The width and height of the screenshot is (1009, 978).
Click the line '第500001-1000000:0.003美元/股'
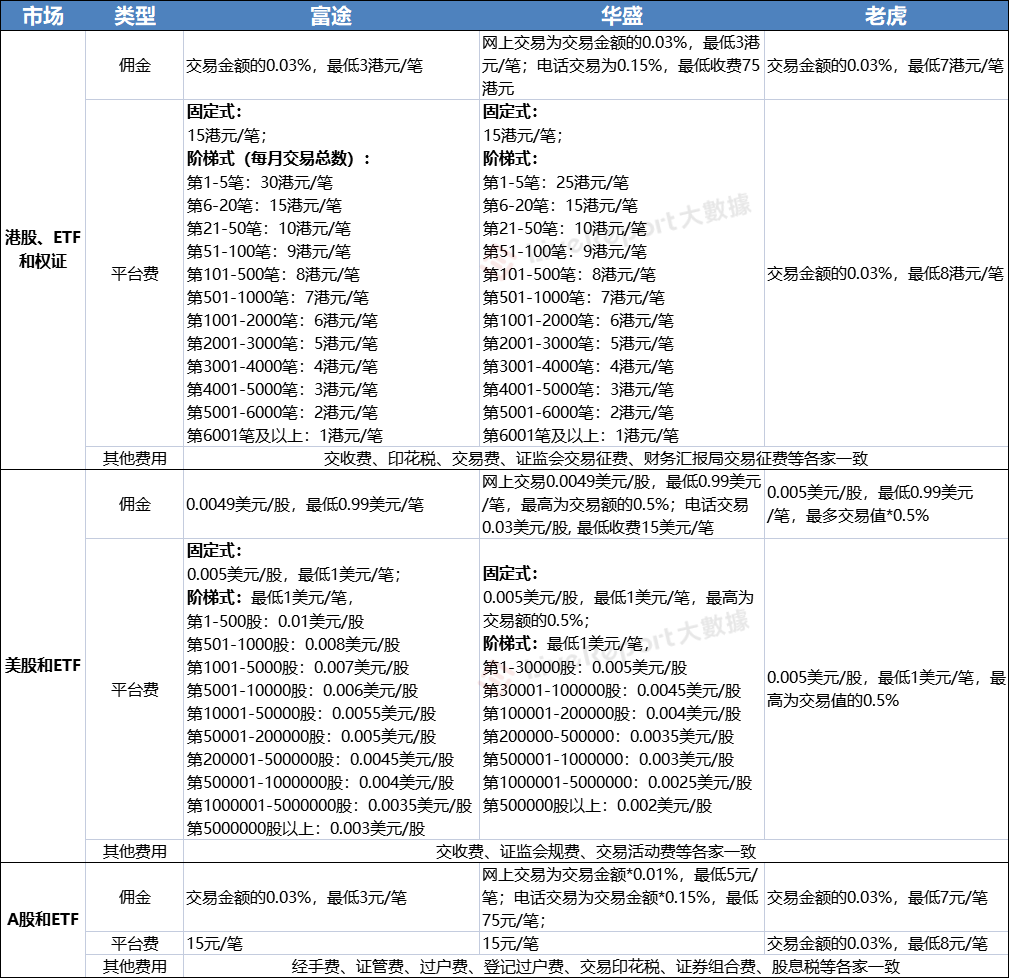[608, 760]
